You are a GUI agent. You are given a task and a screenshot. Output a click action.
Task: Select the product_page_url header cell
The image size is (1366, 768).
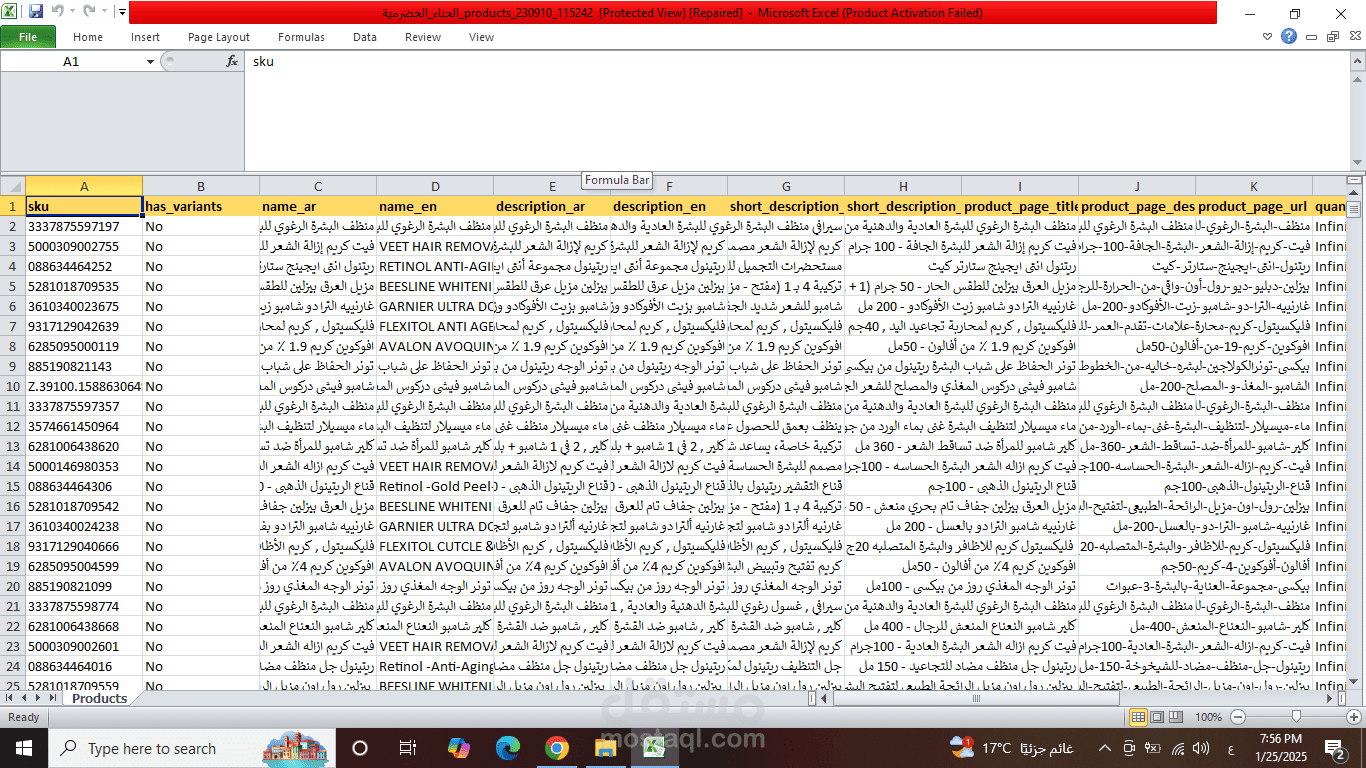[1254, 206]
